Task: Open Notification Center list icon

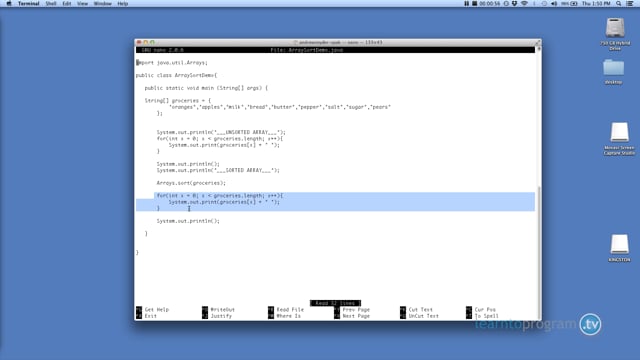Action: [630, 4]
